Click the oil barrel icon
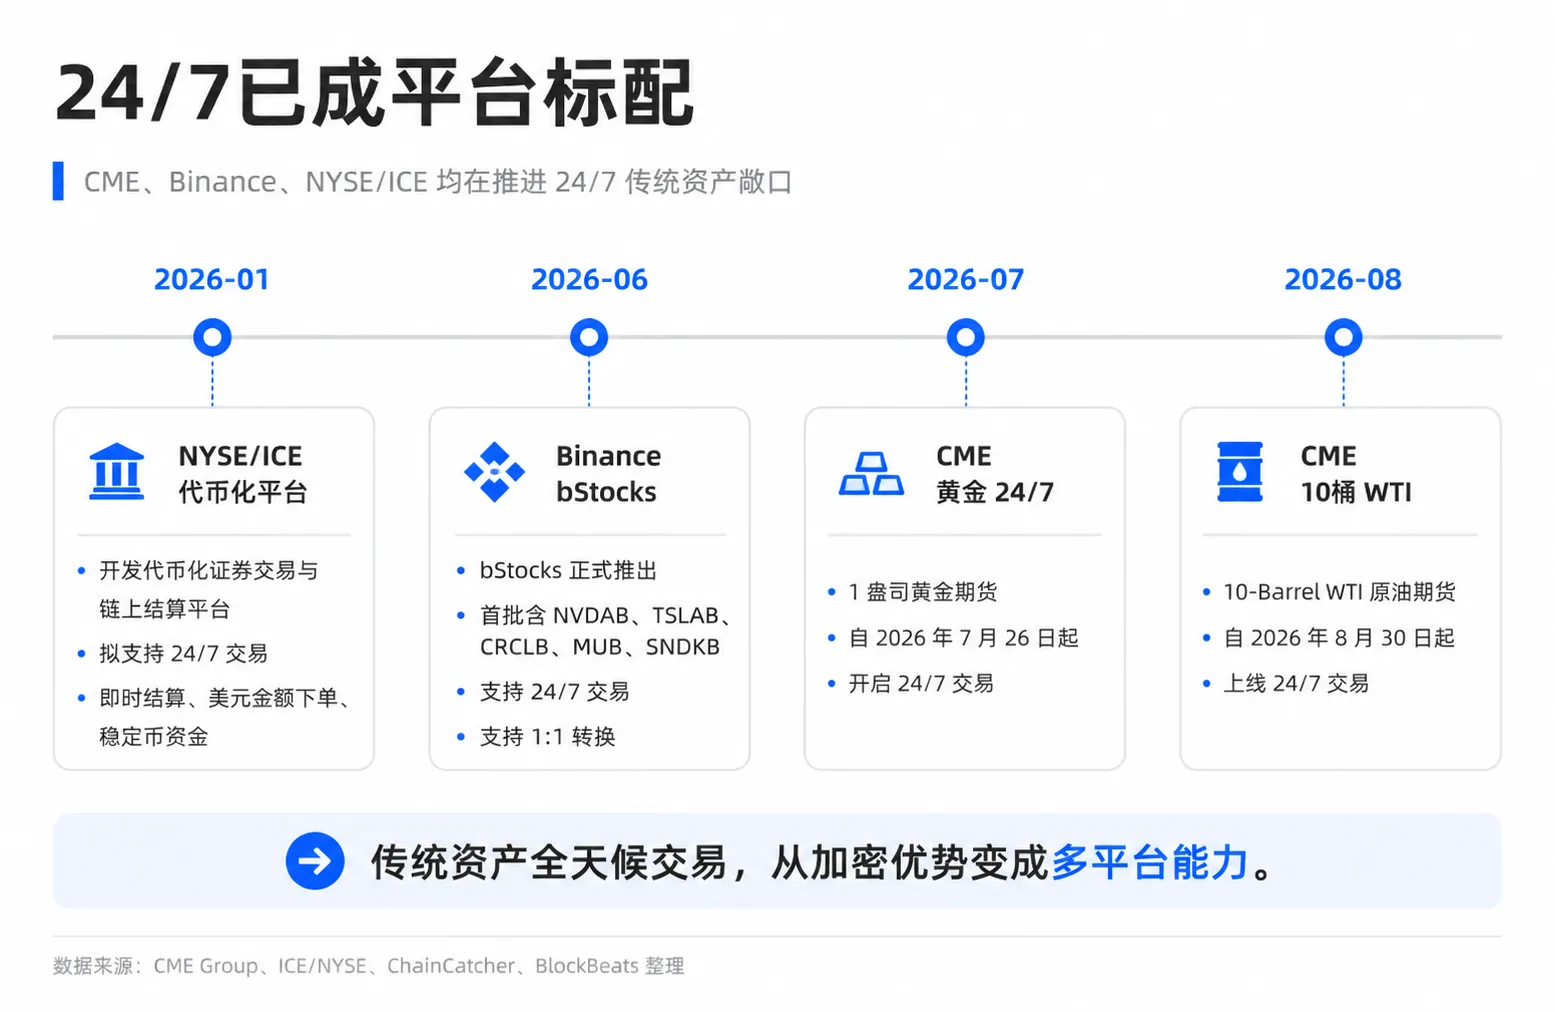The image size is (1555, 1012). (1240, 472)
